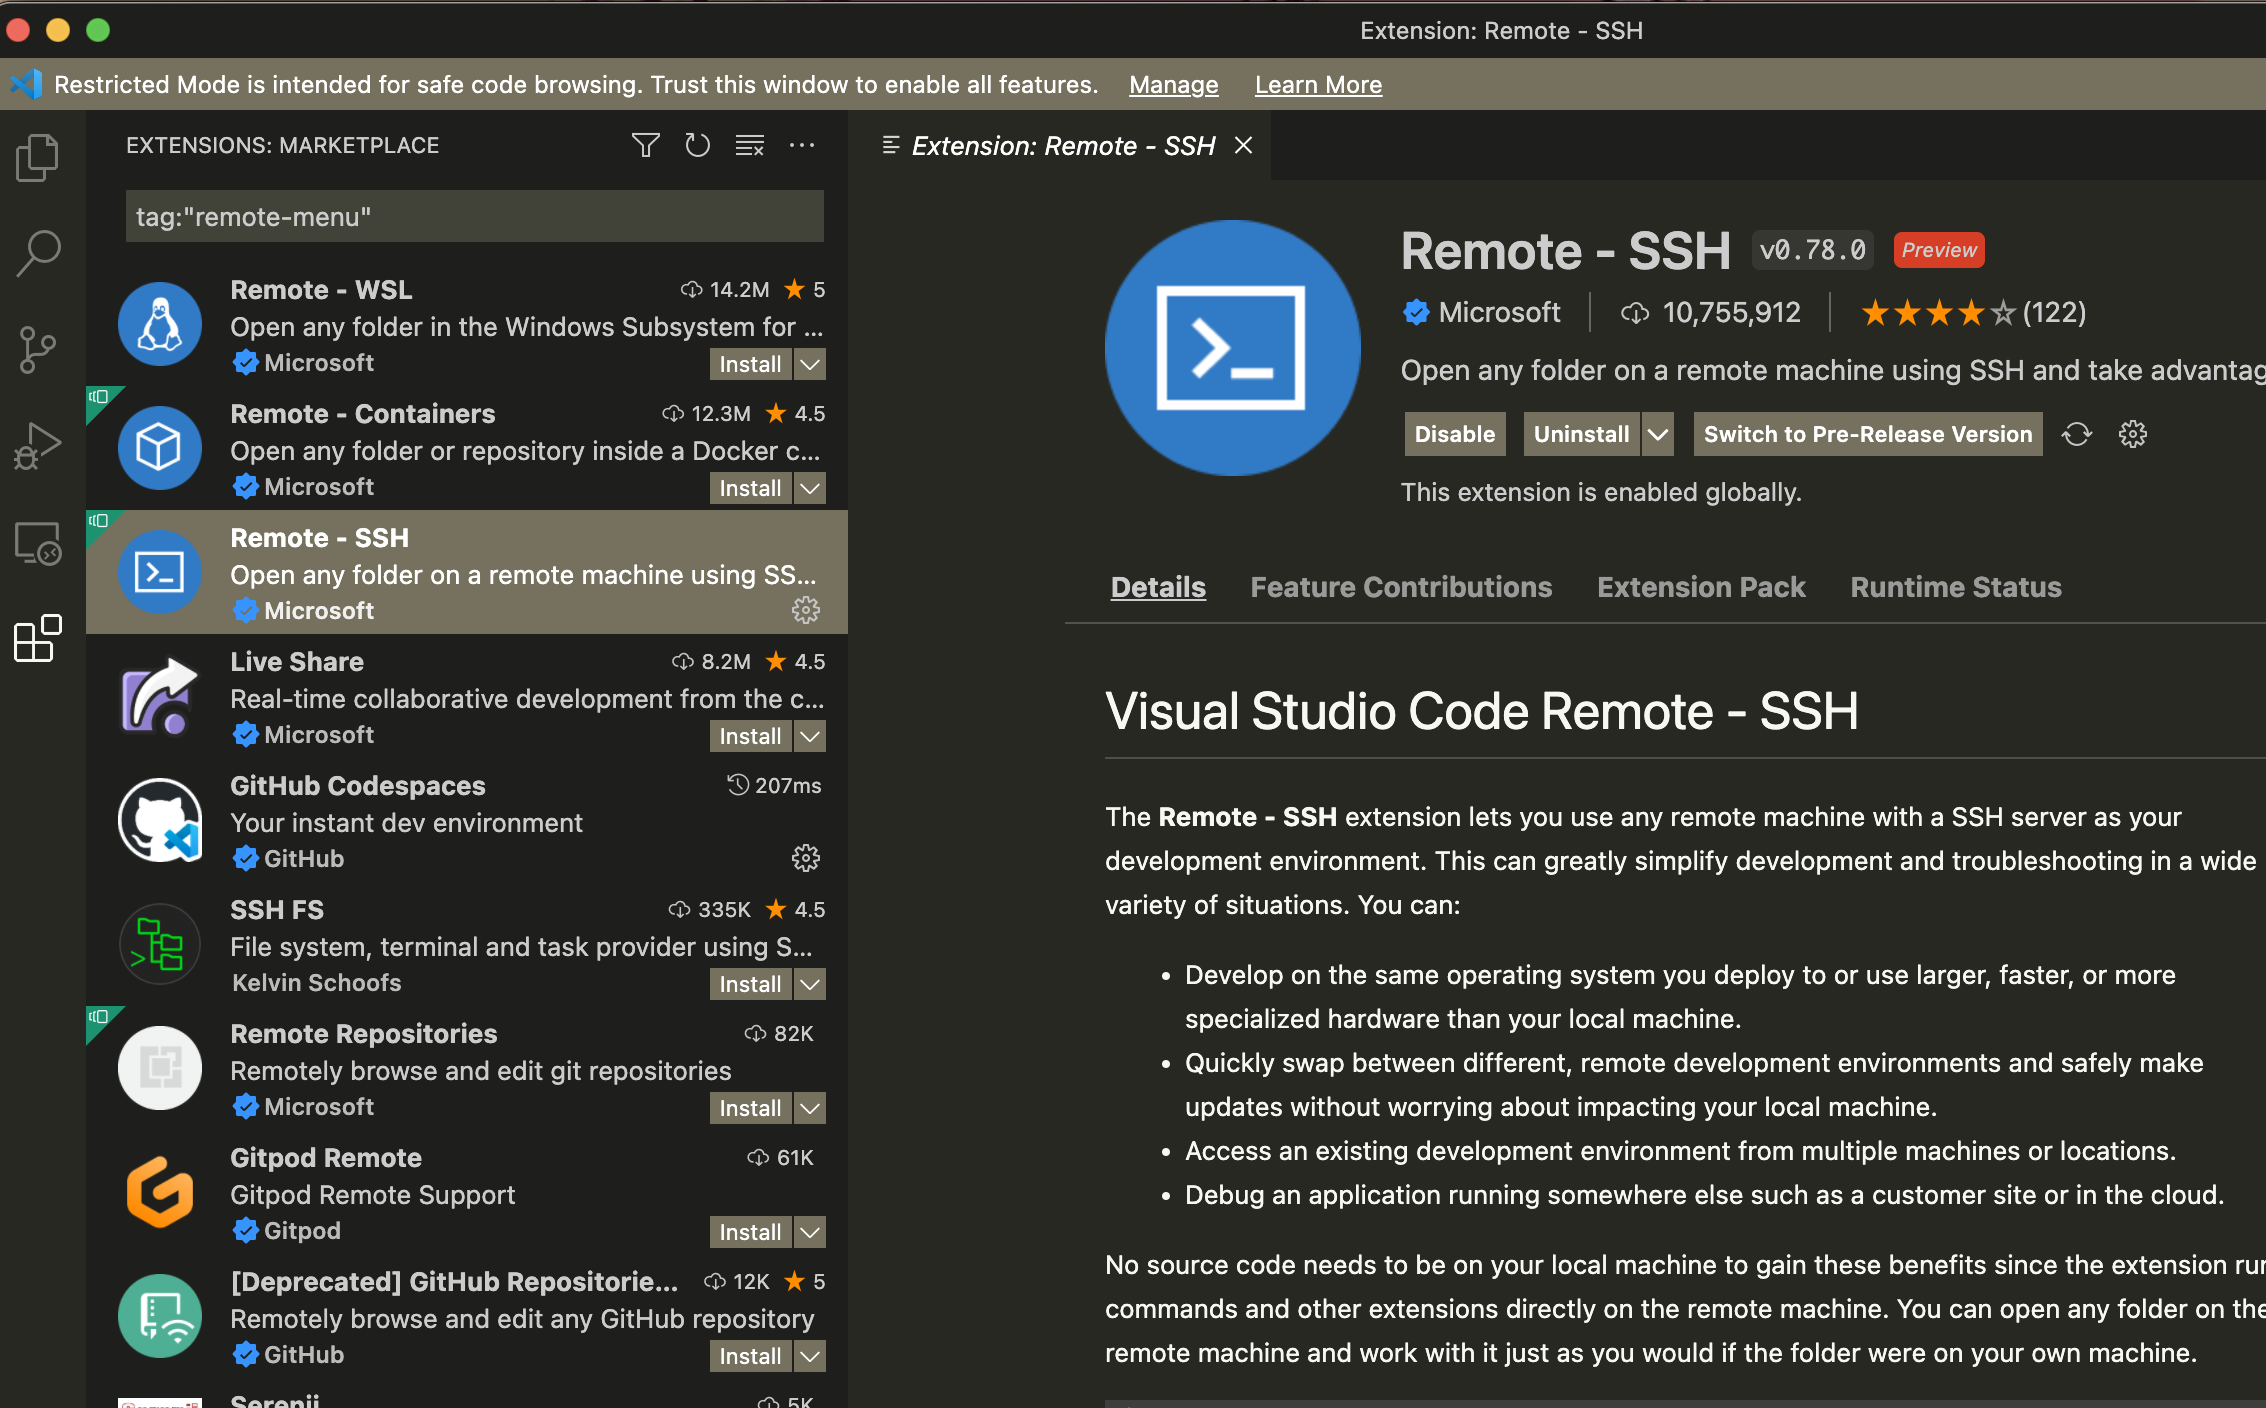Expand install options for Remote - WSL
The width and height of the screenshot is (2266, 1408).
pos(810,364)
